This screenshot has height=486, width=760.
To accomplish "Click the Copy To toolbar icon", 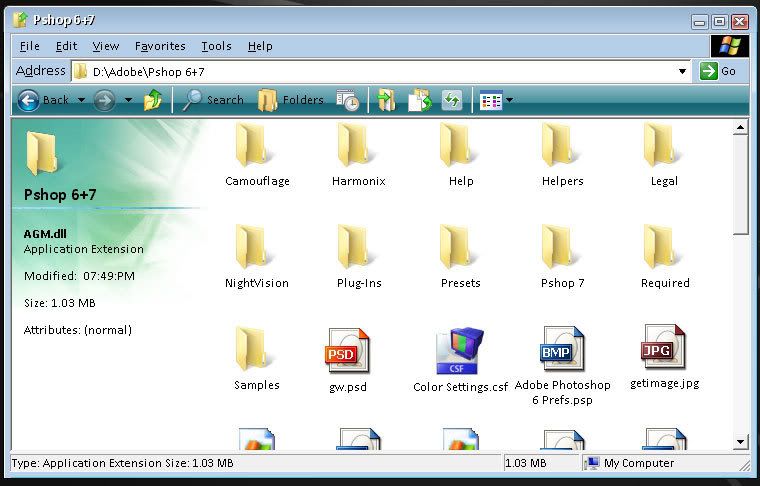I will [419, 100].
